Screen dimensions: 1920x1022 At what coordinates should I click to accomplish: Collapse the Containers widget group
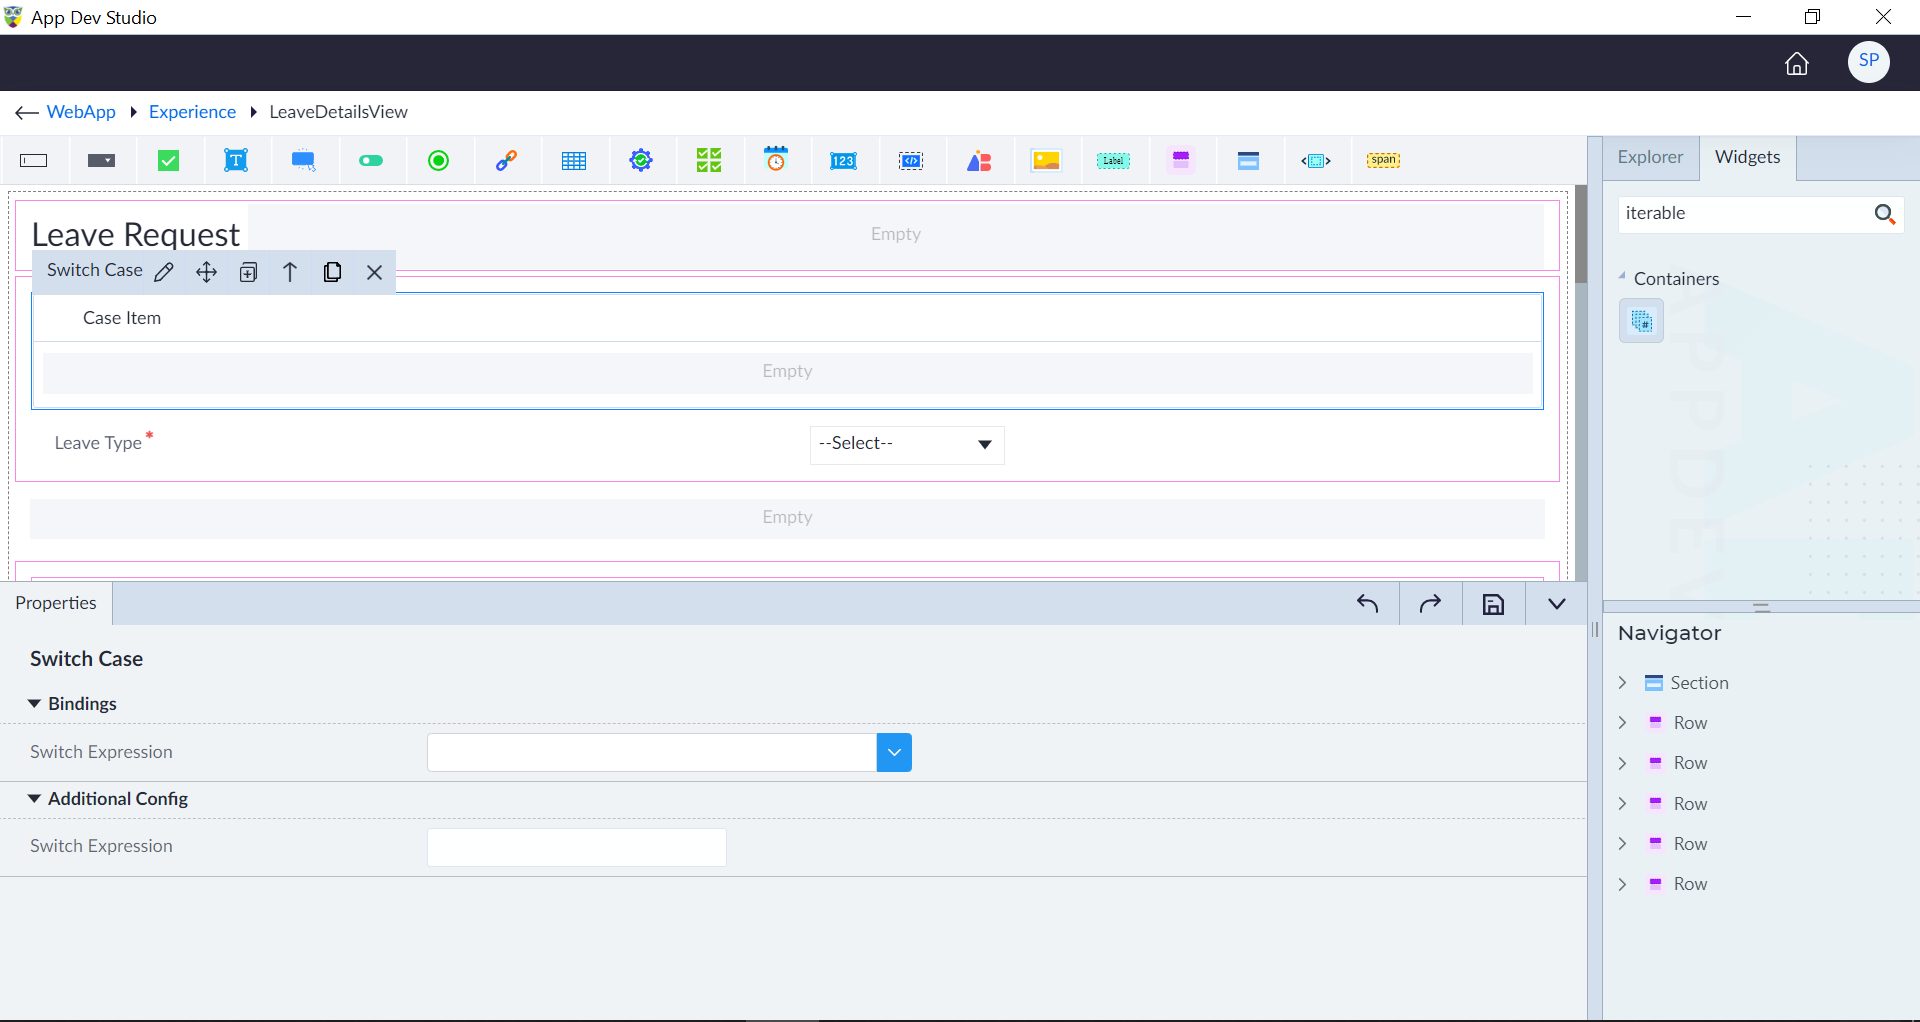click(x=1622, y=277)
